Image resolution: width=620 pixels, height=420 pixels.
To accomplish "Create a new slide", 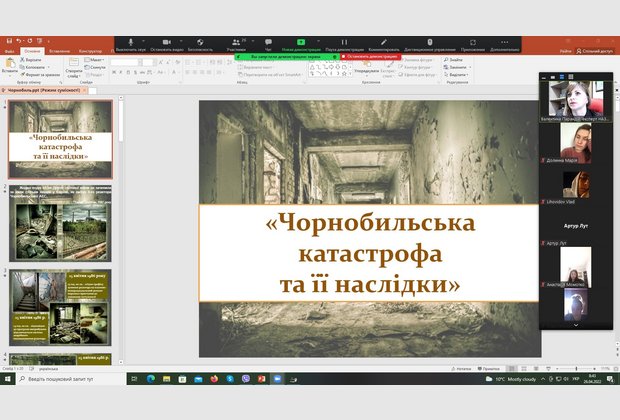I will [x=74, y=67].
